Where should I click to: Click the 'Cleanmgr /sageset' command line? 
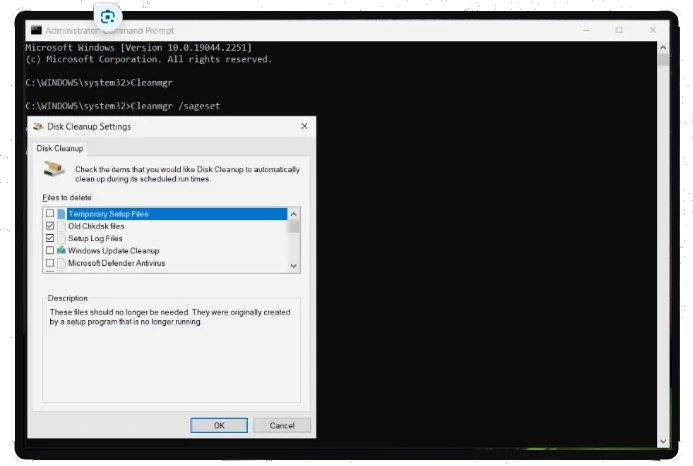pos(122,106)
